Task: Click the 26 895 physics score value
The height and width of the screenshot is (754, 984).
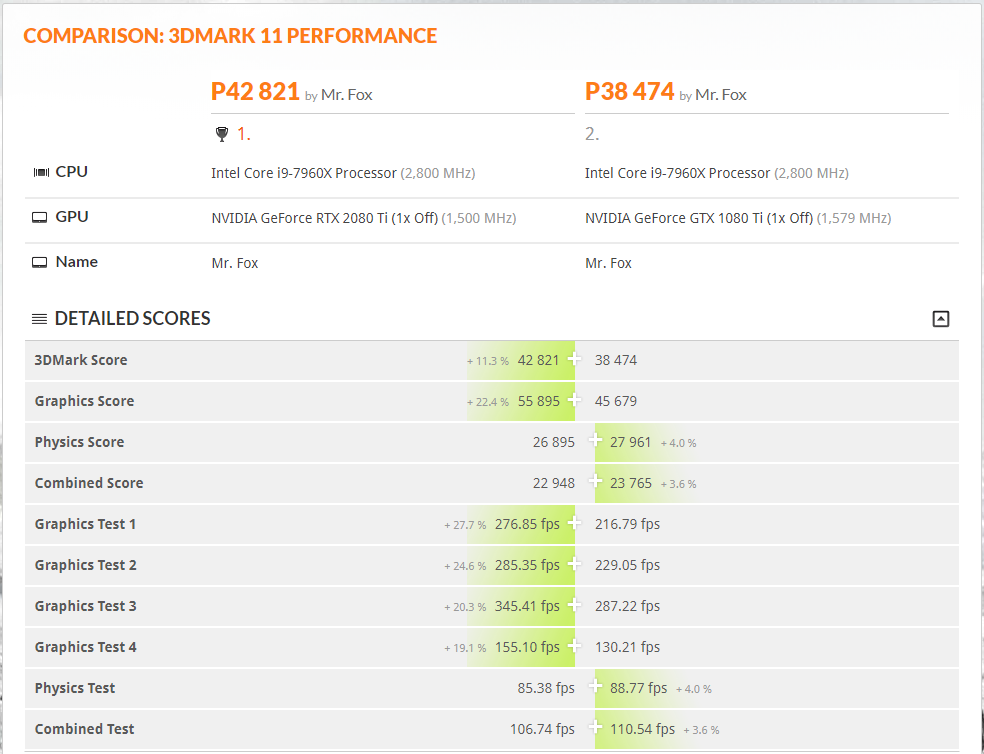Action: click(554, 442)
